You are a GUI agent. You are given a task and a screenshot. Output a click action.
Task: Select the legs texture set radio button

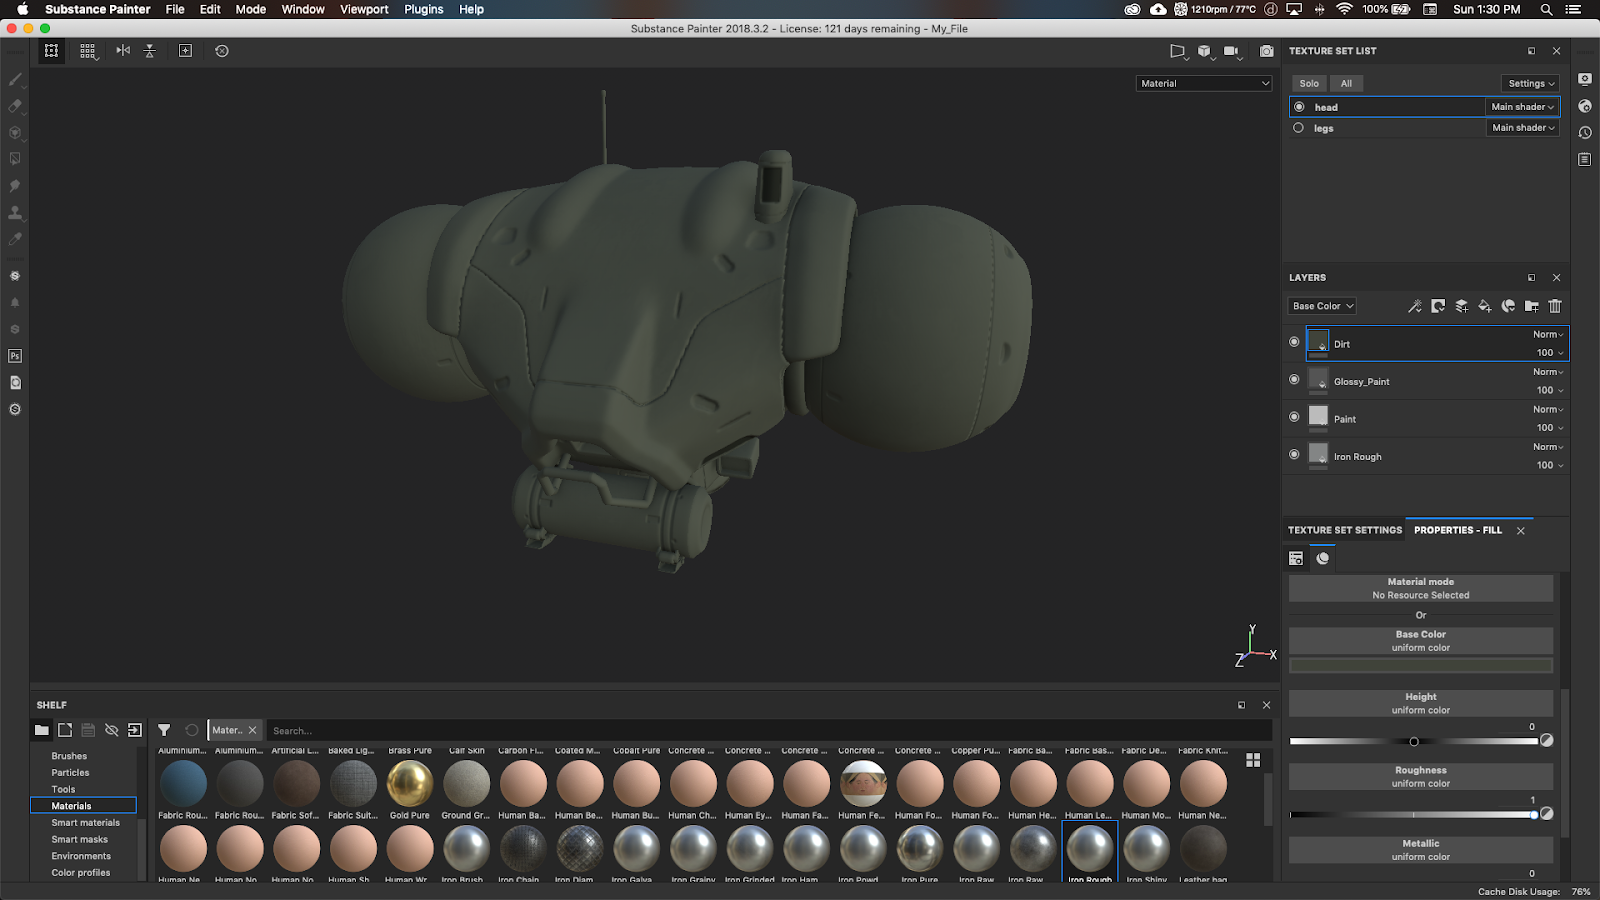[x=1298, y=128]
